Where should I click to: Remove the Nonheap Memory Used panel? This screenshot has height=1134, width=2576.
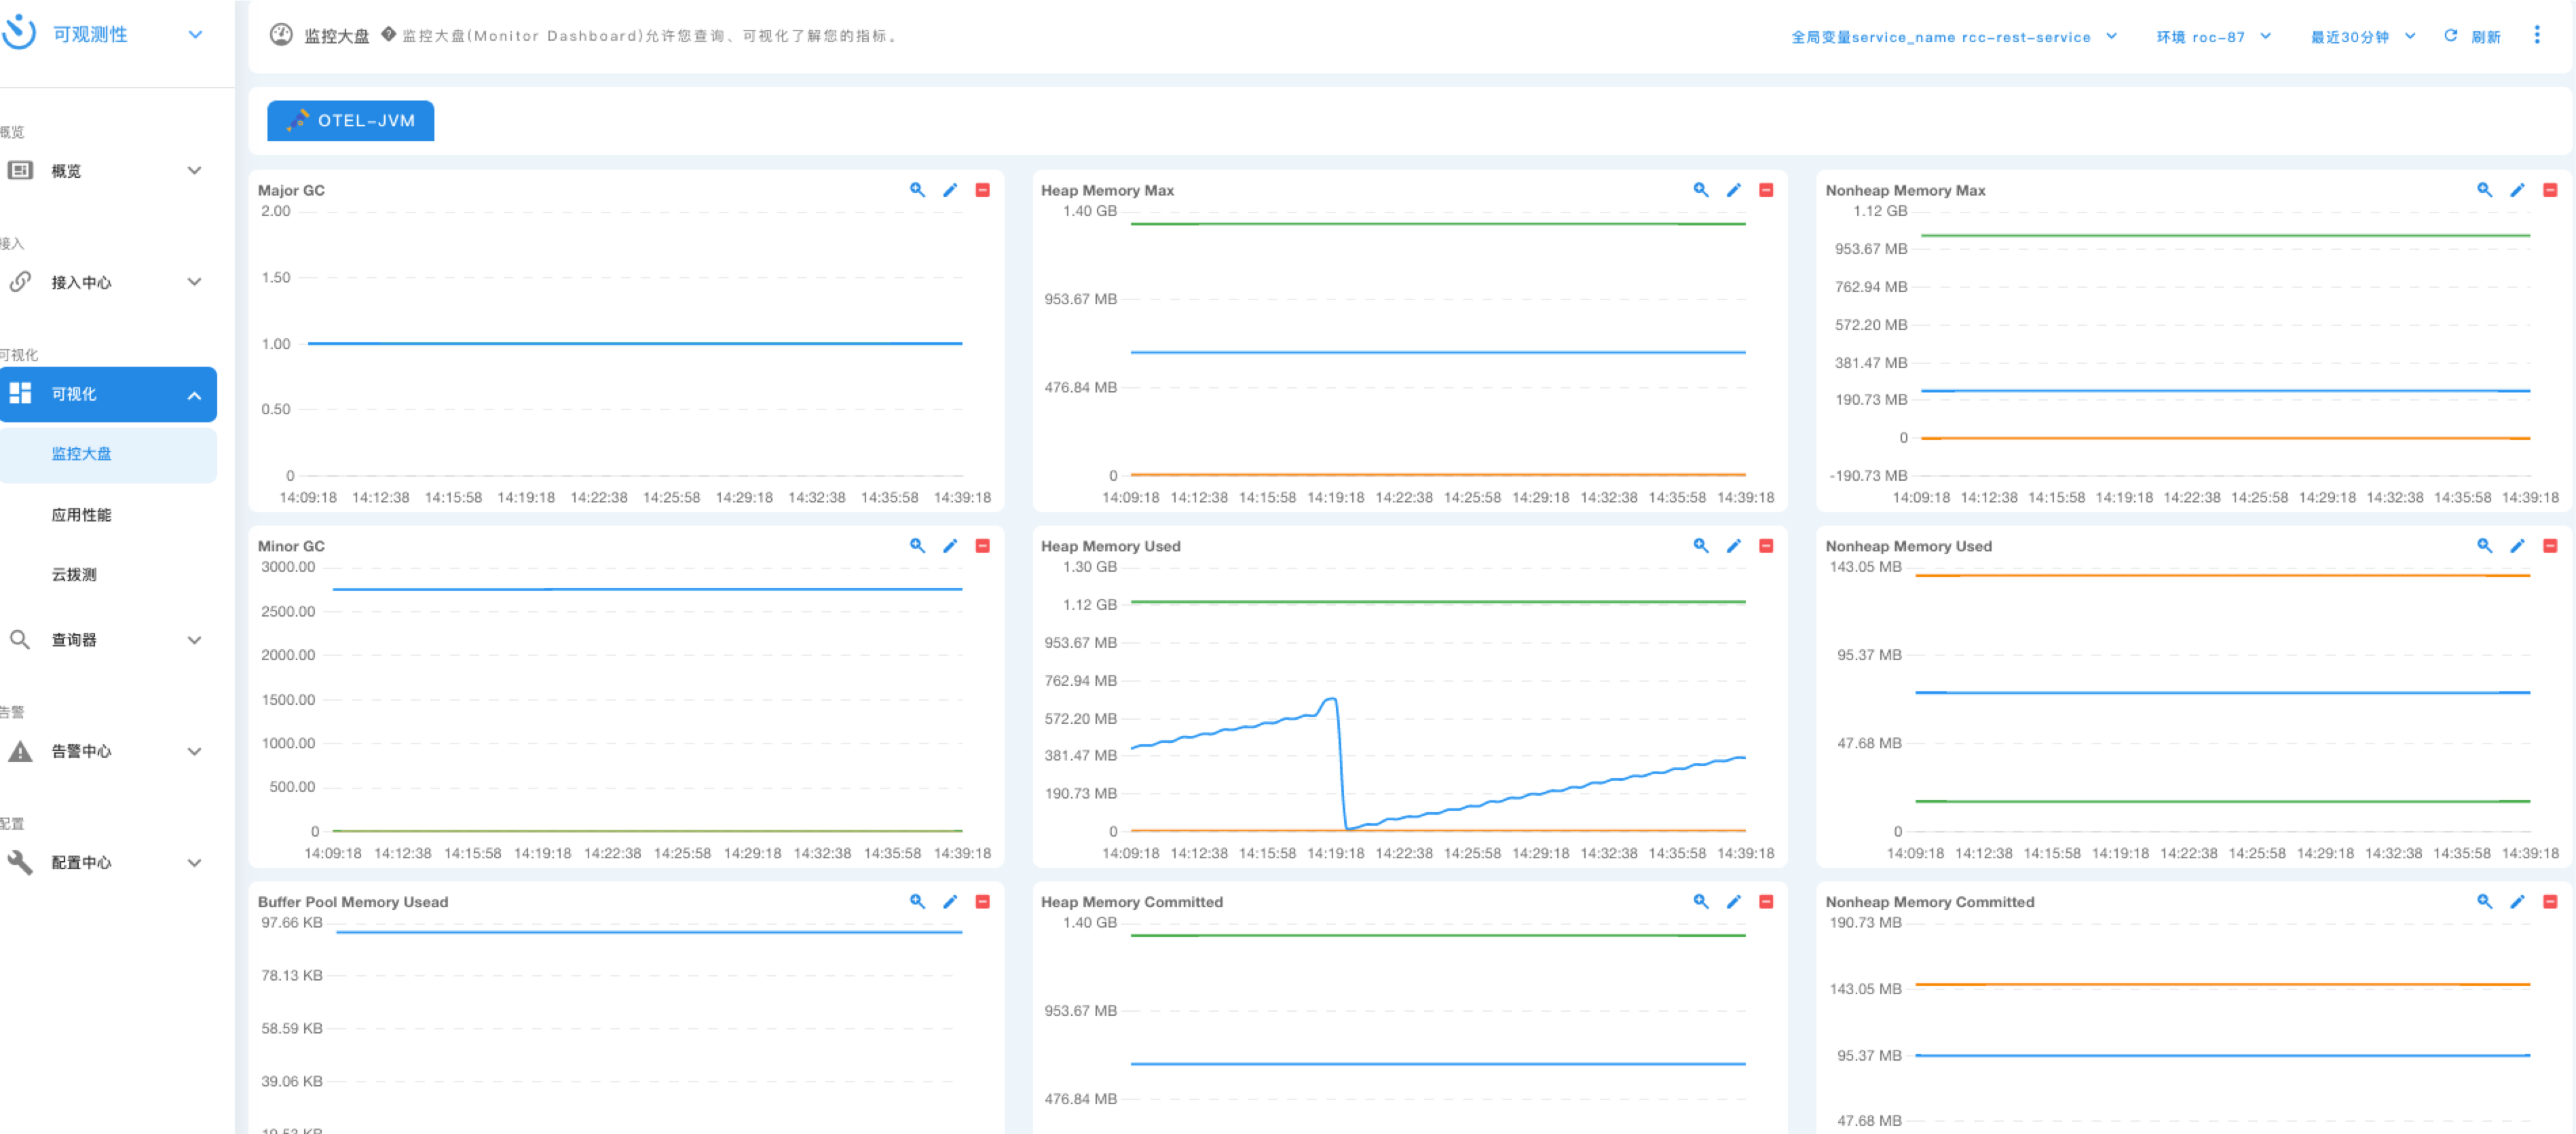(x=2551, y=546)
